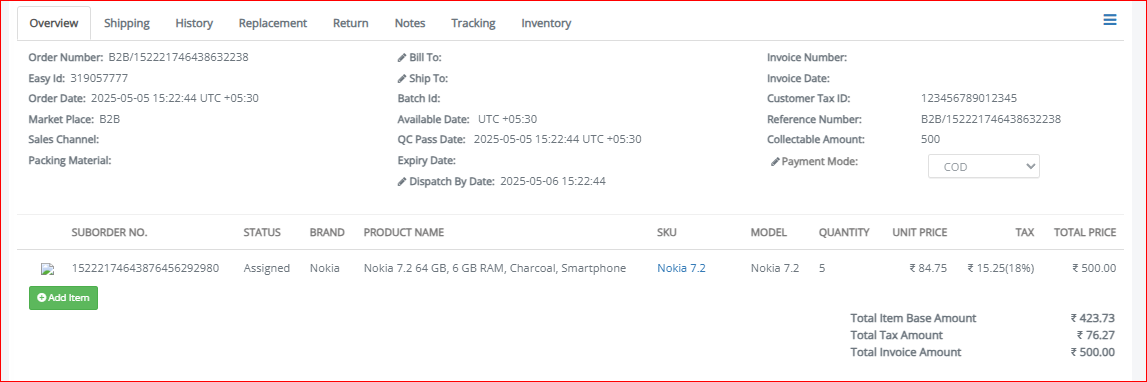Switch to the Inventory tab
1147x382 pixels.
[546, 23]
